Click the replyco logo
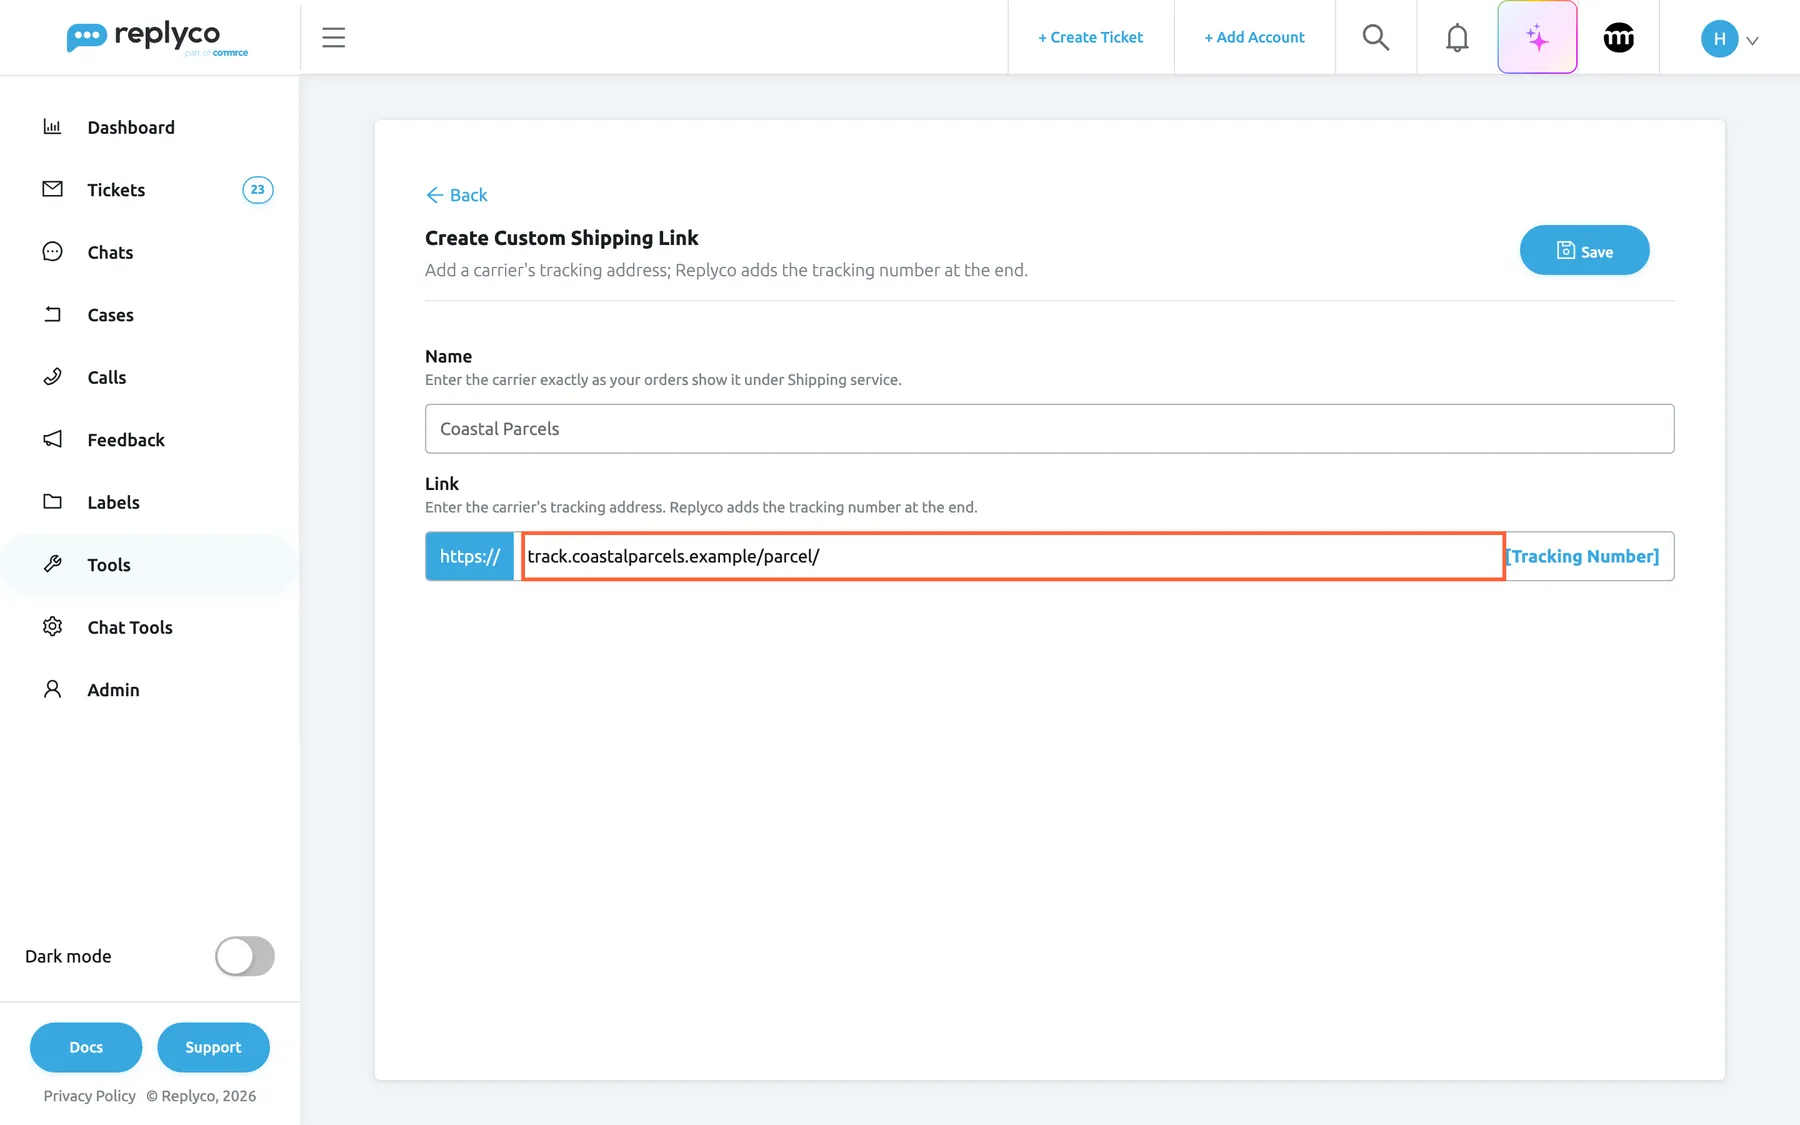This screenshot has width=1800, height=1125. click(157, 38)
